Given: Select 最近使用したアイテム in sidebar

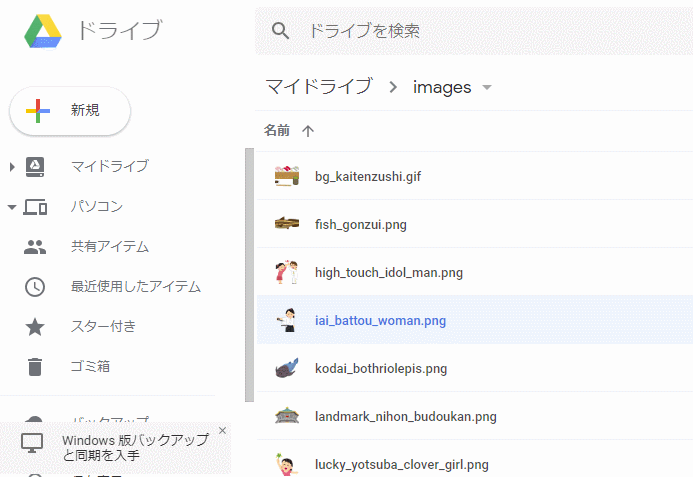Looking at the screenshot, I should (x=136, y=287).
